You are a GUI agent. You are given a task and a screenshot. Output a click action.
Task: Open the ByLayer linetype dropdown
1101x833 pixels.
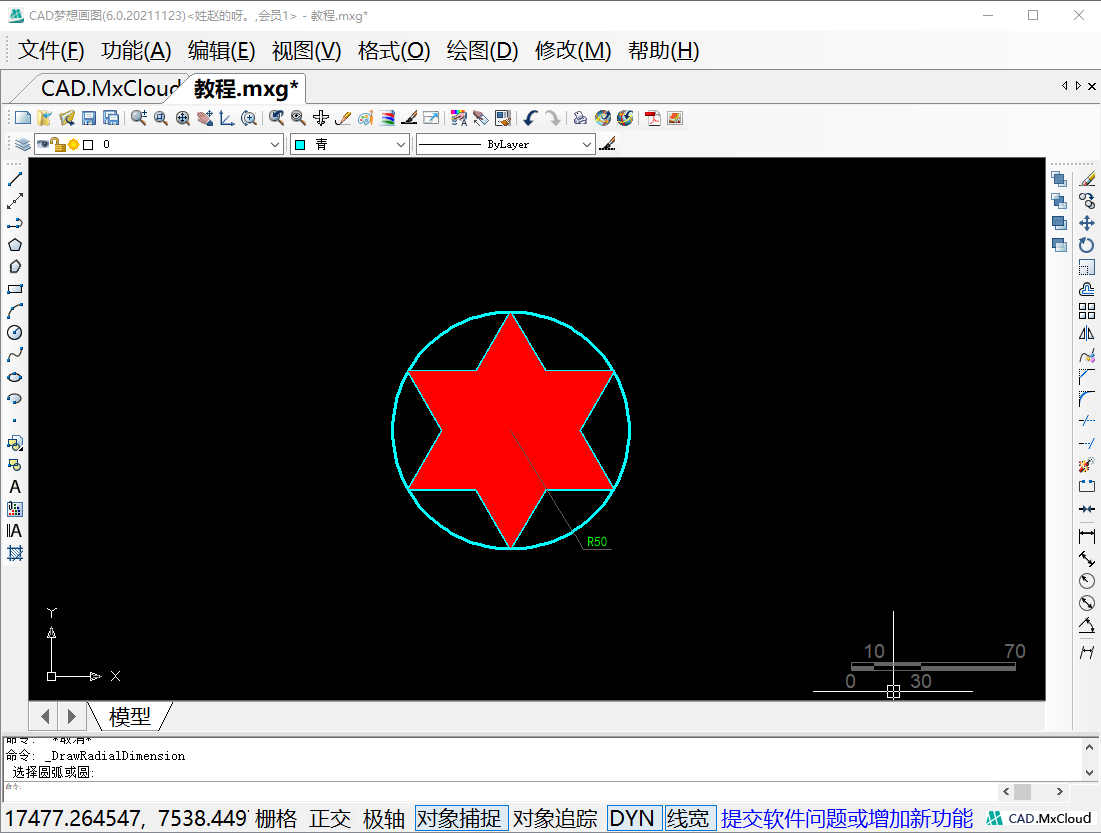[x=587, y=144]
